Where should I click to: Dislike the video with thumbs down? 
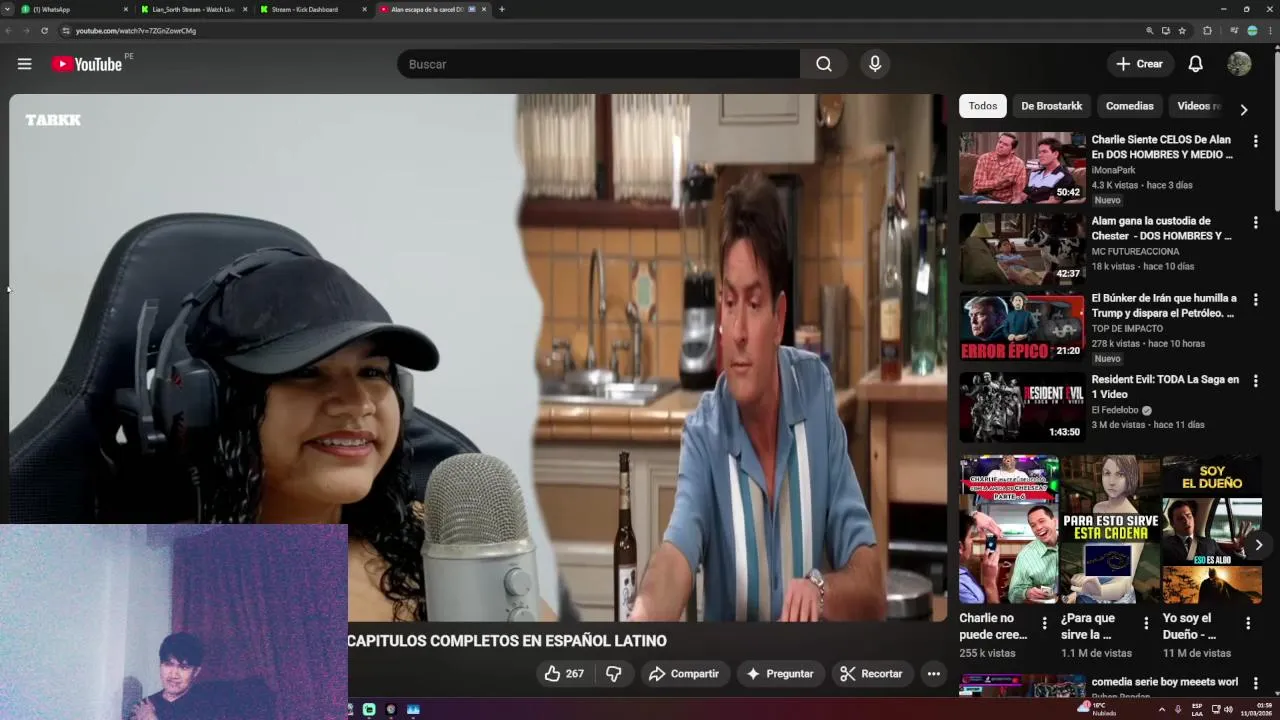614,674
